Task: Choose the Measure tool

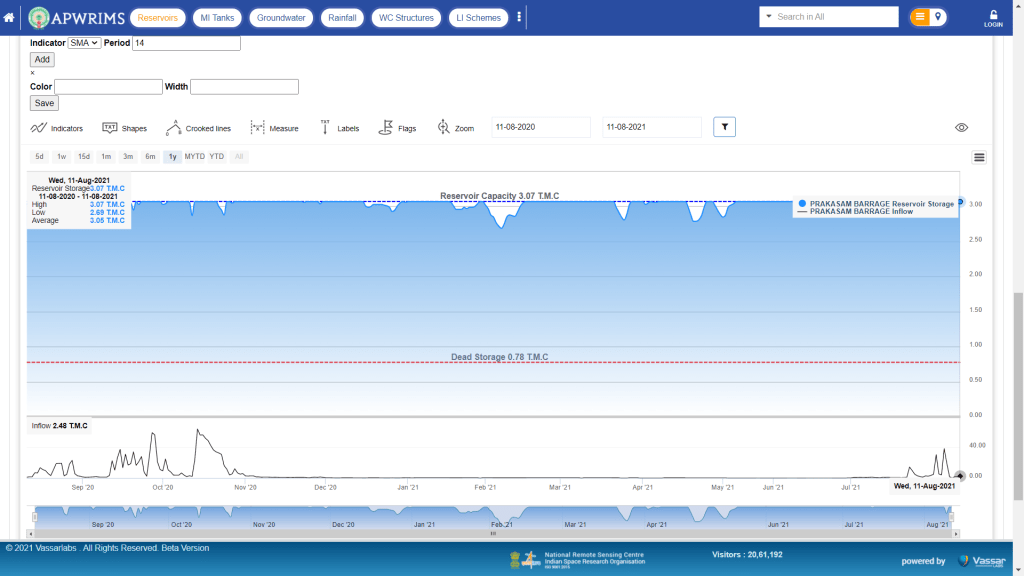Action: tap(274, 128)
